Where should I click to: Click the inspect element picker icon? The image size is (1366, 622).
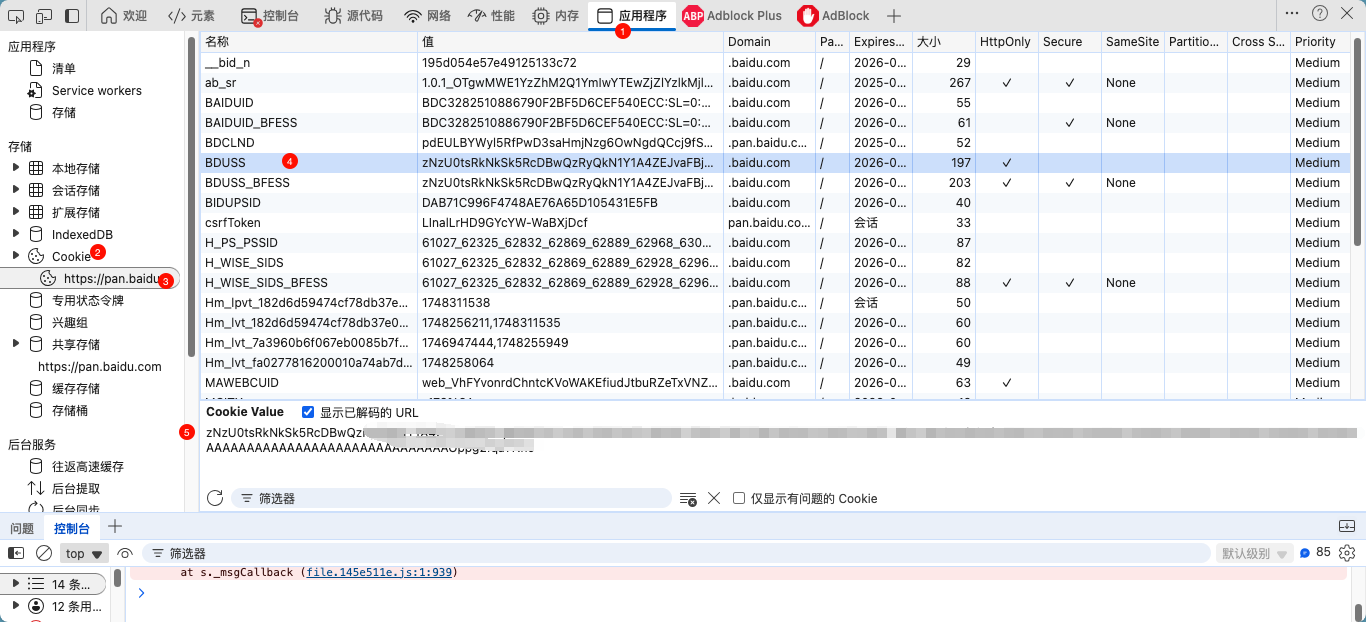tap(16, 16)
